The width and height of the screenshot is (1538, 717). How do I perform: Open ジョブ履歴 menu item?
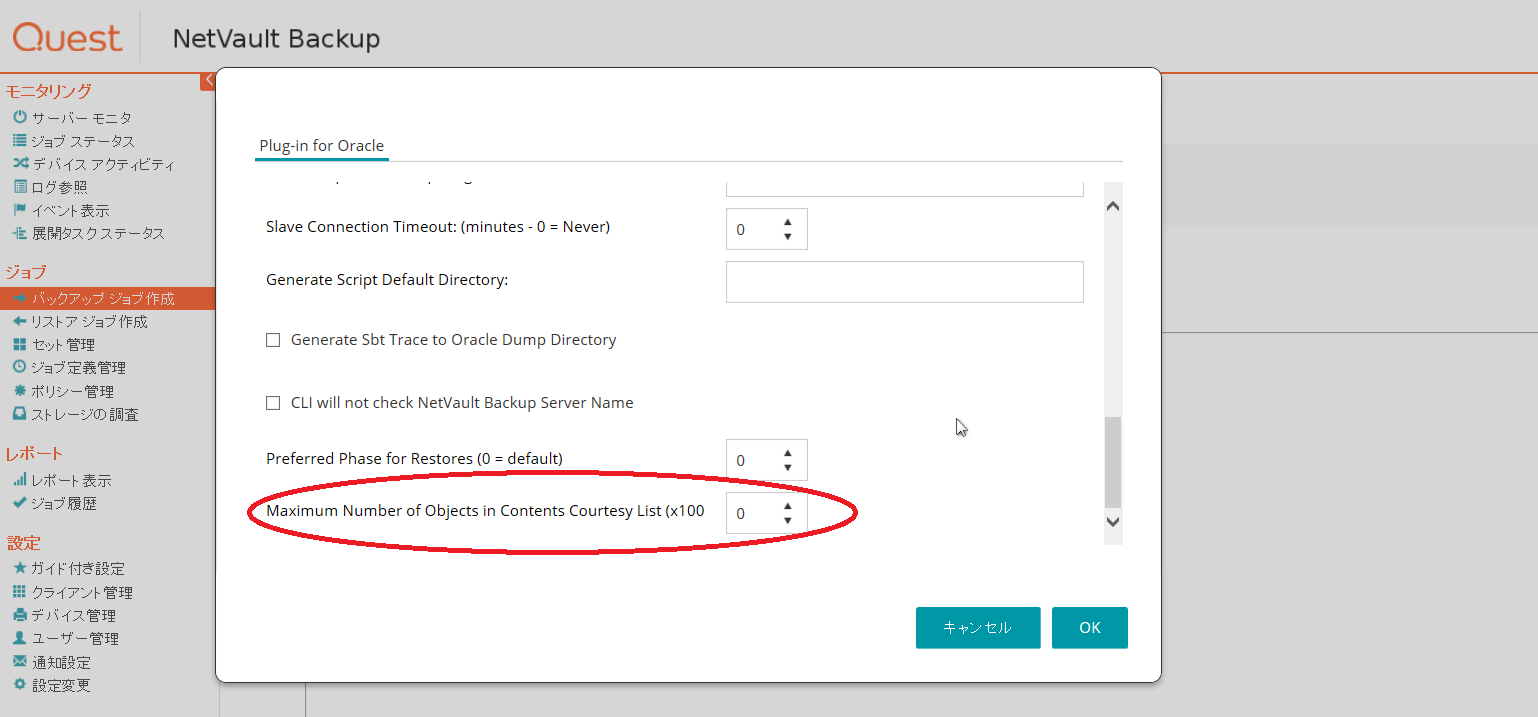64,503
